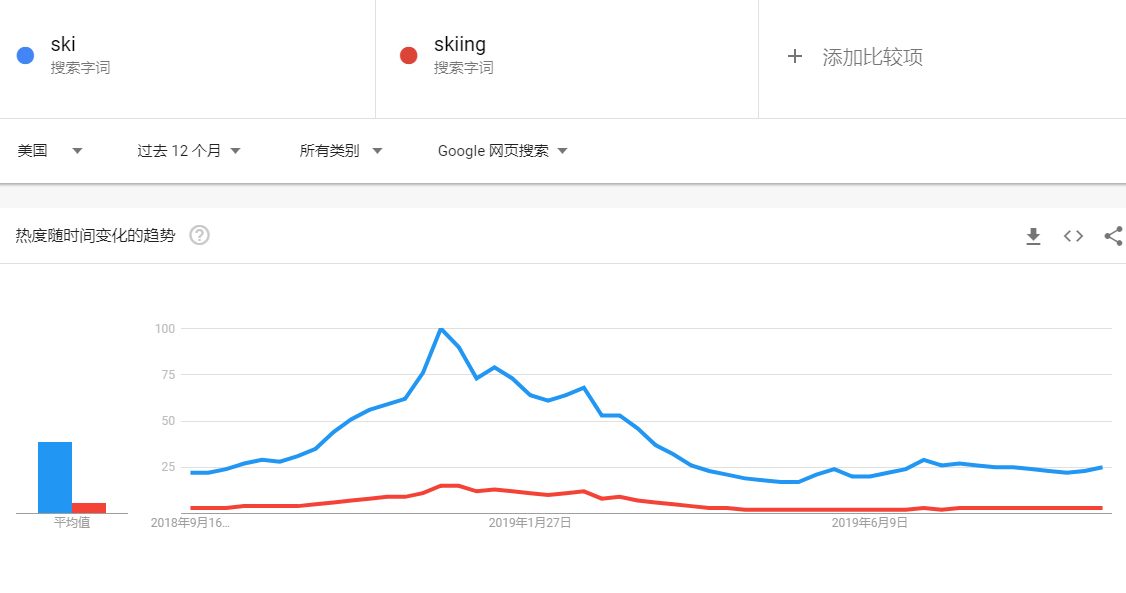
Task: Download the trend chart data as CSV
Action: pos(1033,236)
